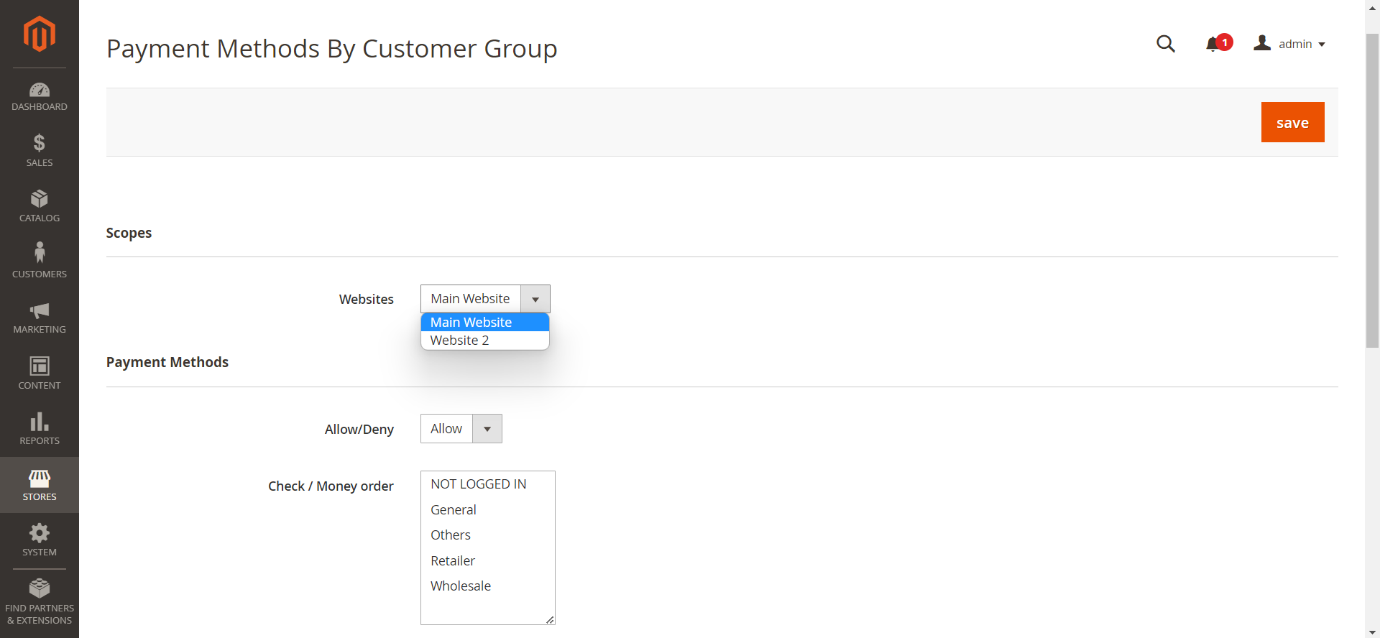This screenshot has height=638, width=1380.
Task: Click the search magnifier icon
Action: (1165, 44)
